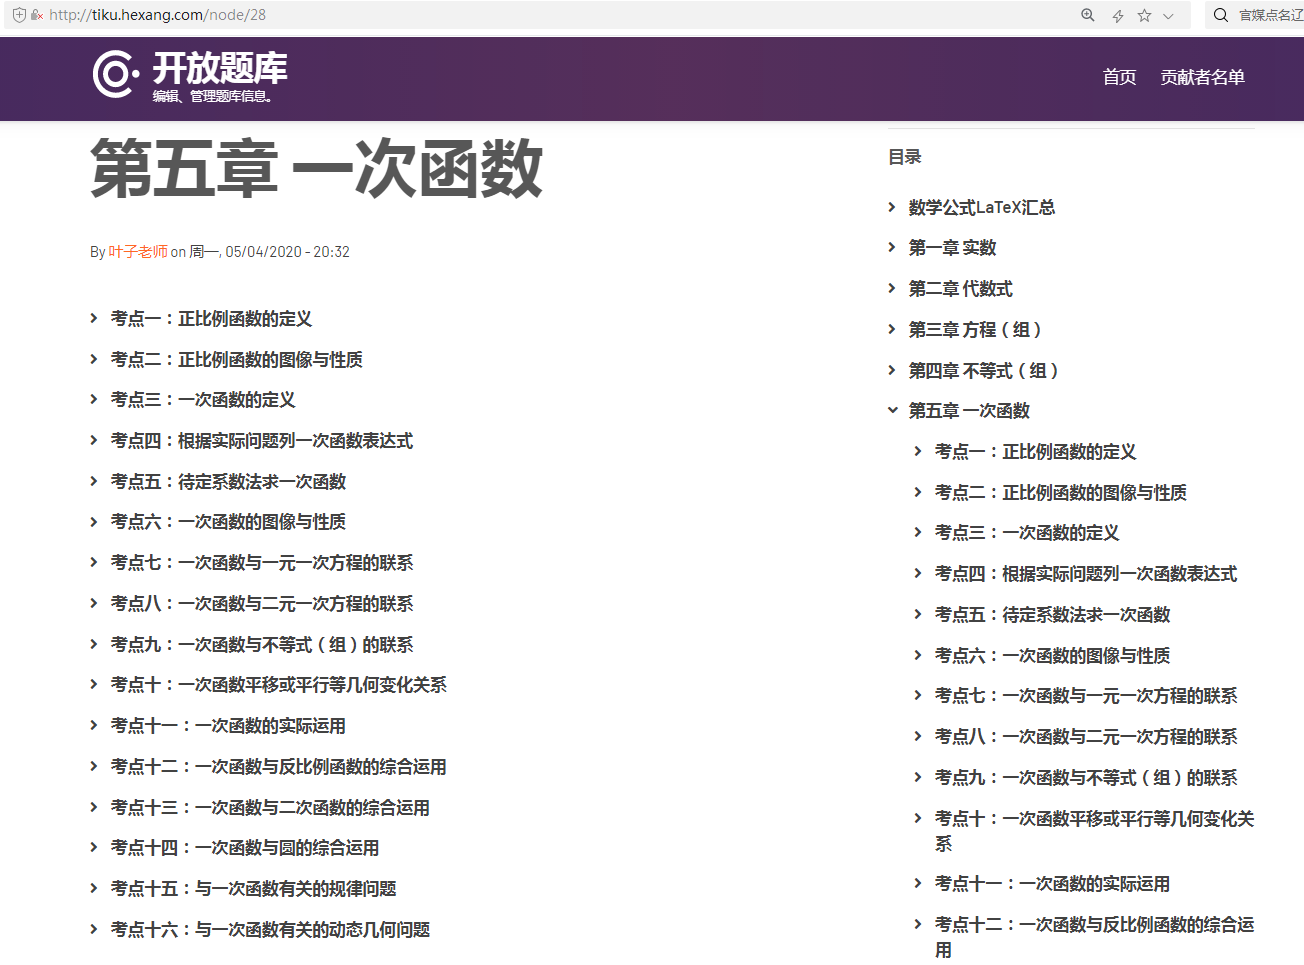
Task: Open 第二章 代数式 in 目录
Action: [960, 288]
